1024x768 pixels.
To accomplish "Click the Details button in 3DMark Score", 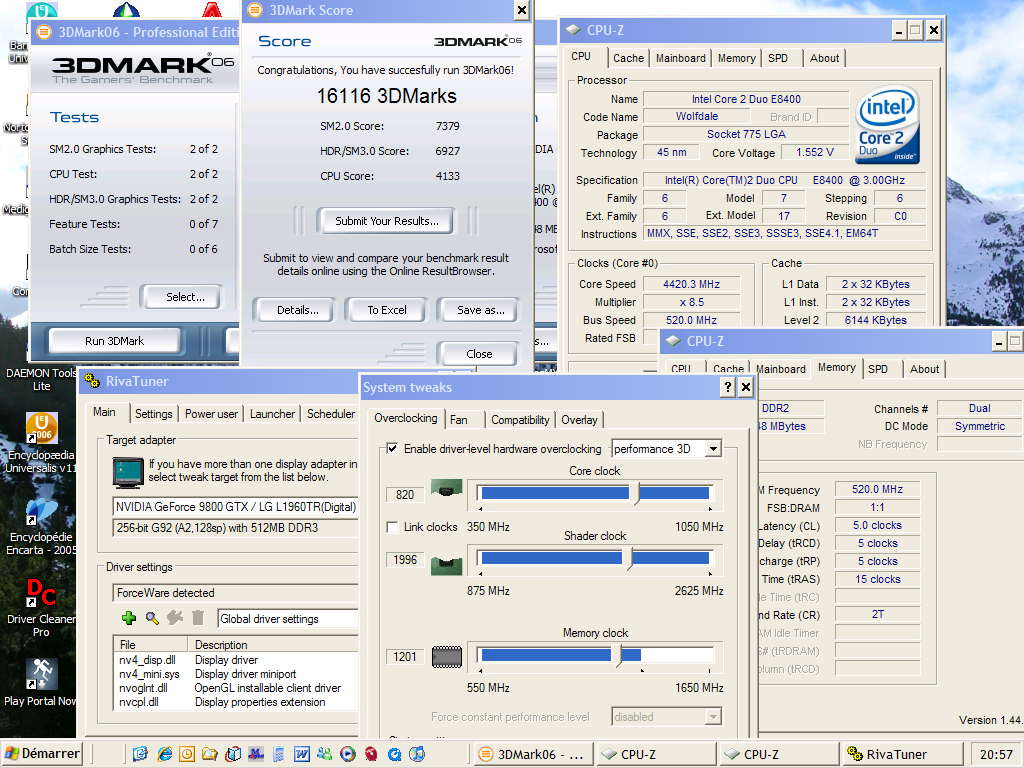I will click(297, 310).
